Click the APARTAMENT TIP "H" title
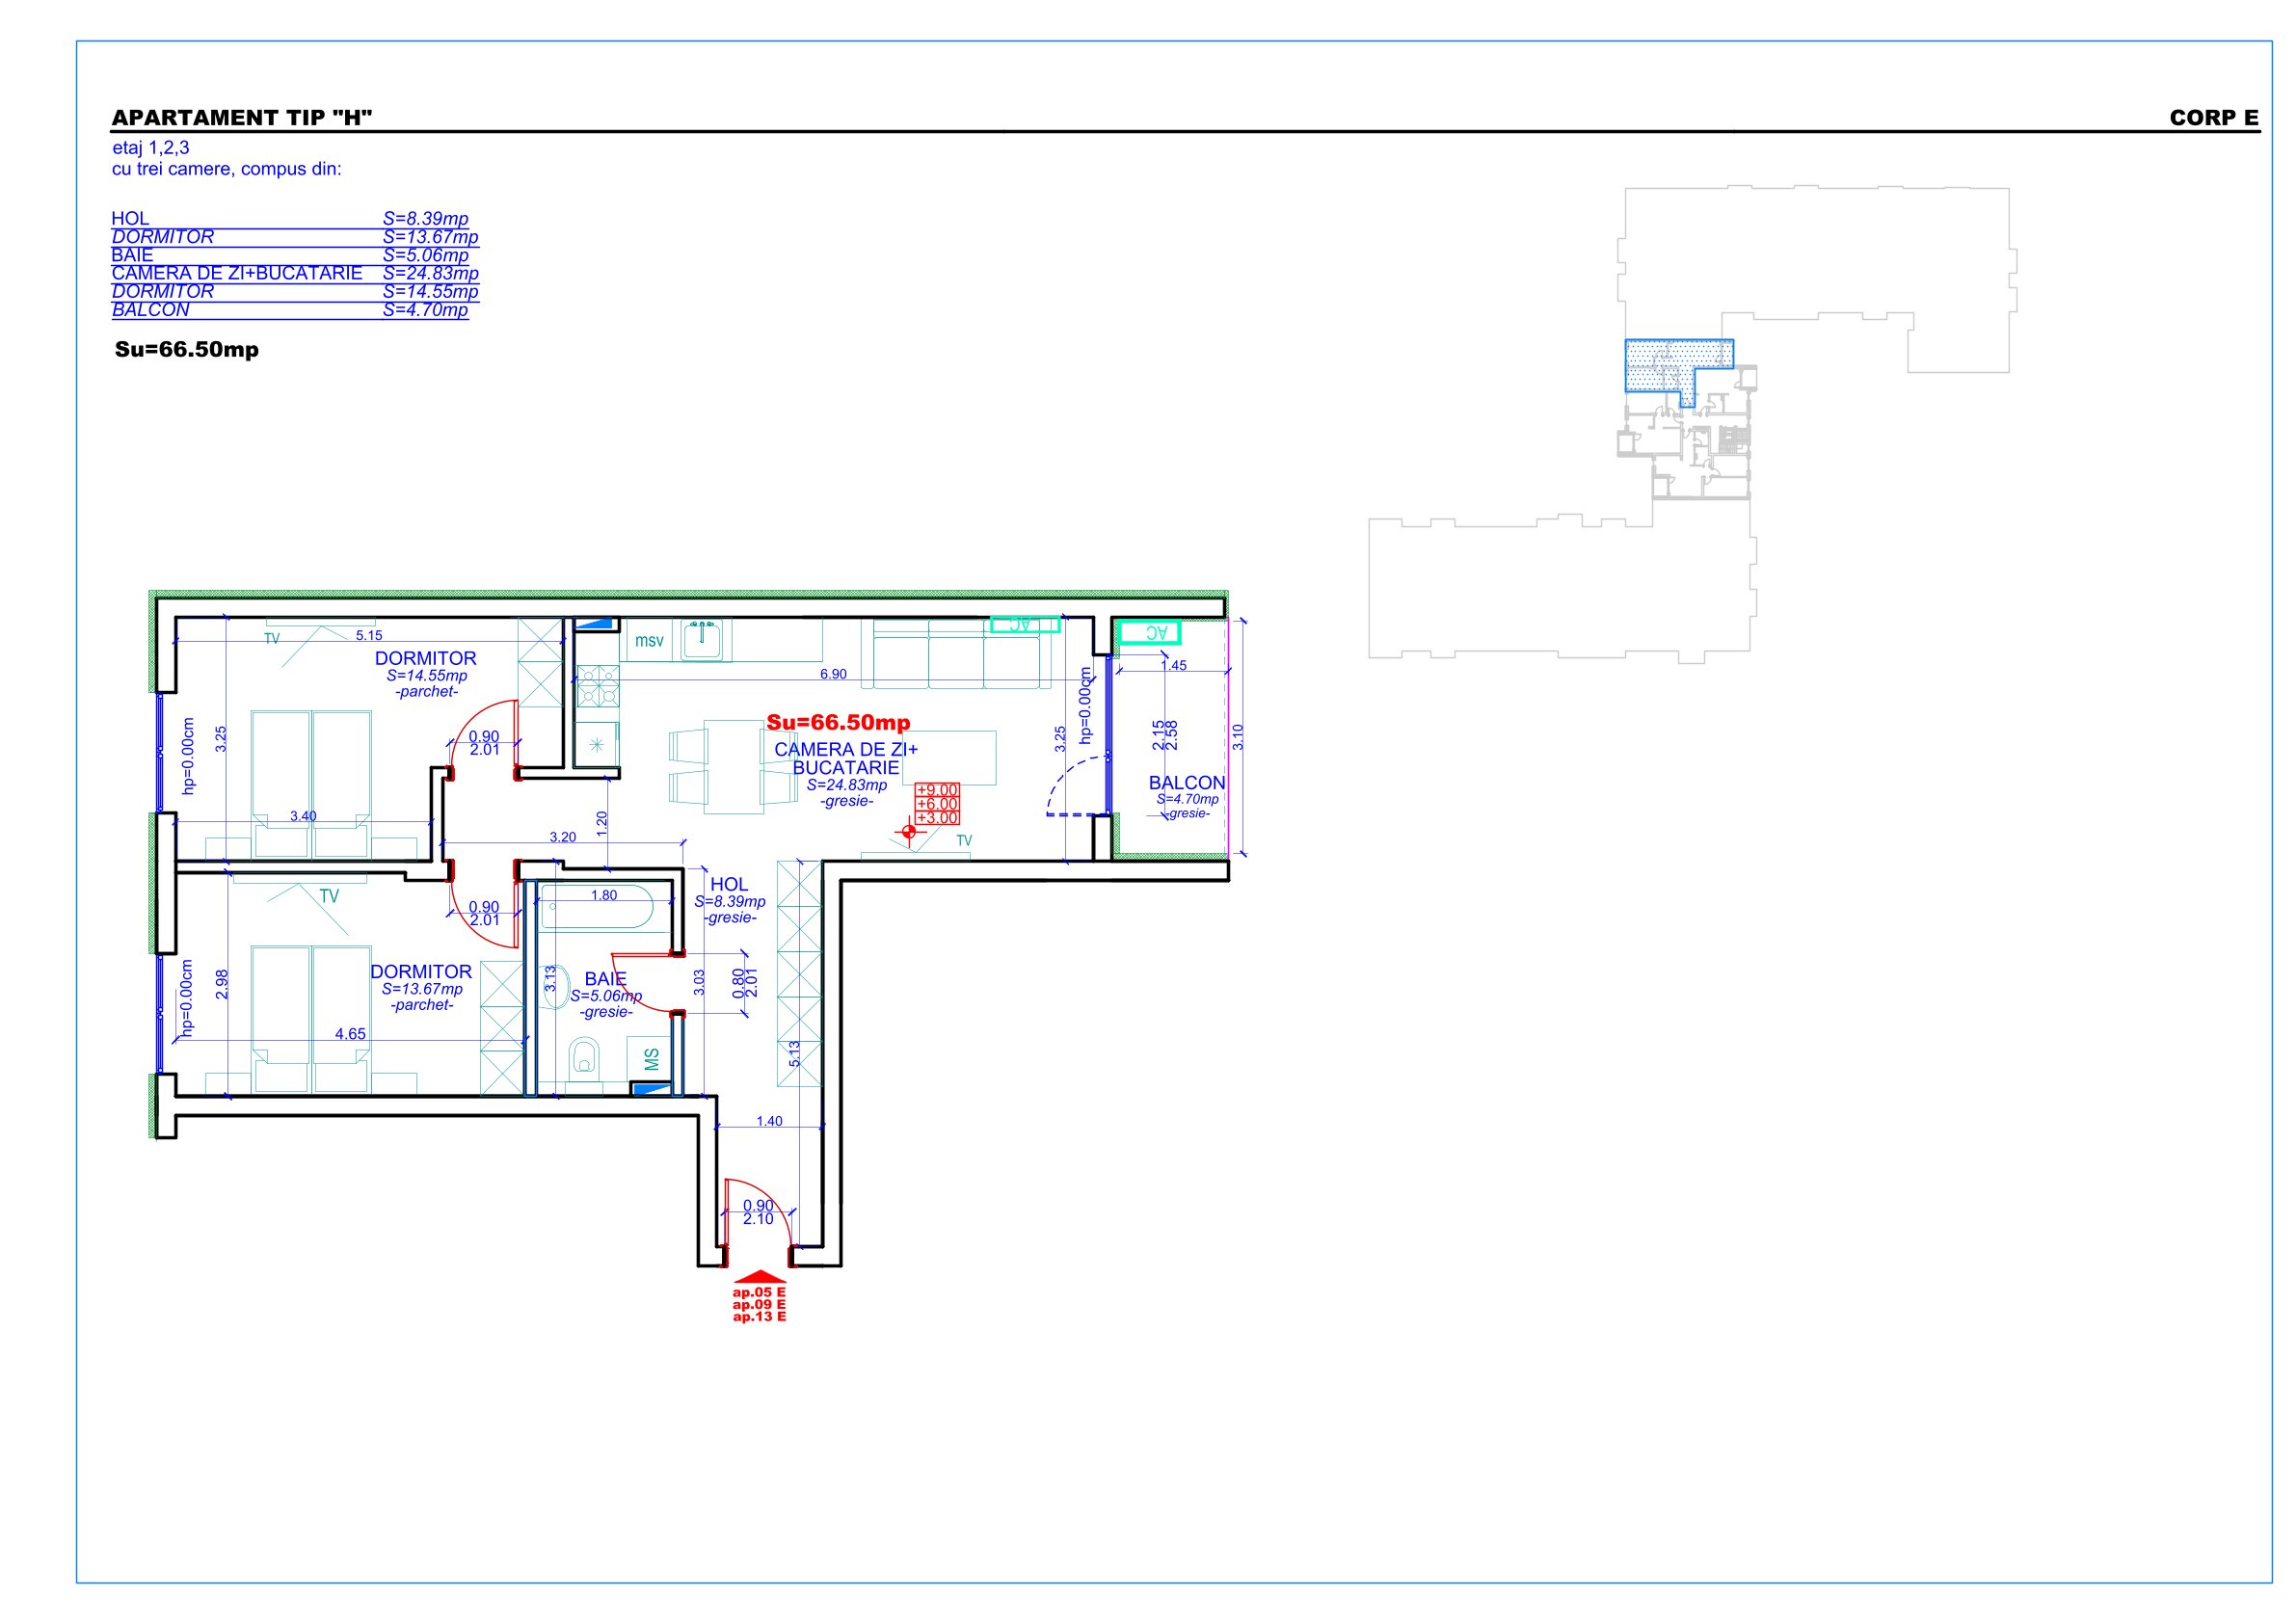 242,118
